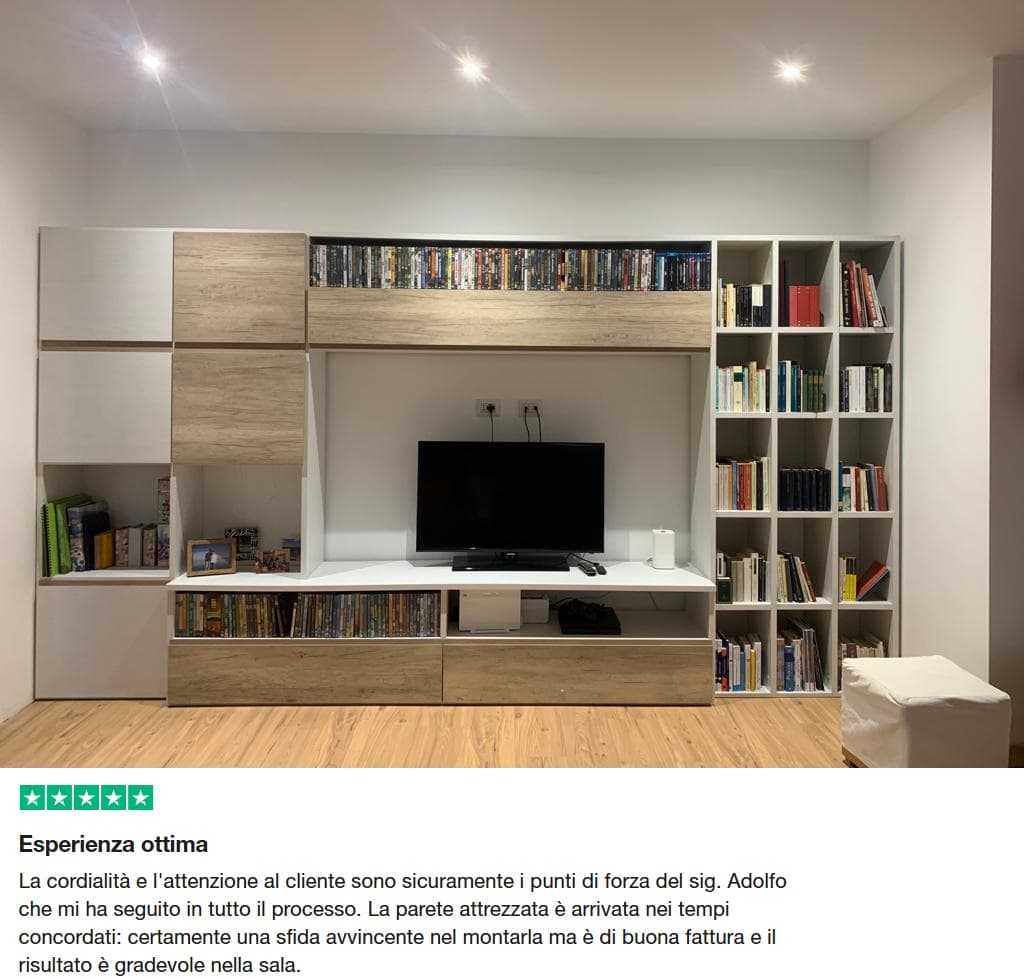The image size is (1024, 979).
Task: Click the left wall power outlet
Action: (488, 409)
